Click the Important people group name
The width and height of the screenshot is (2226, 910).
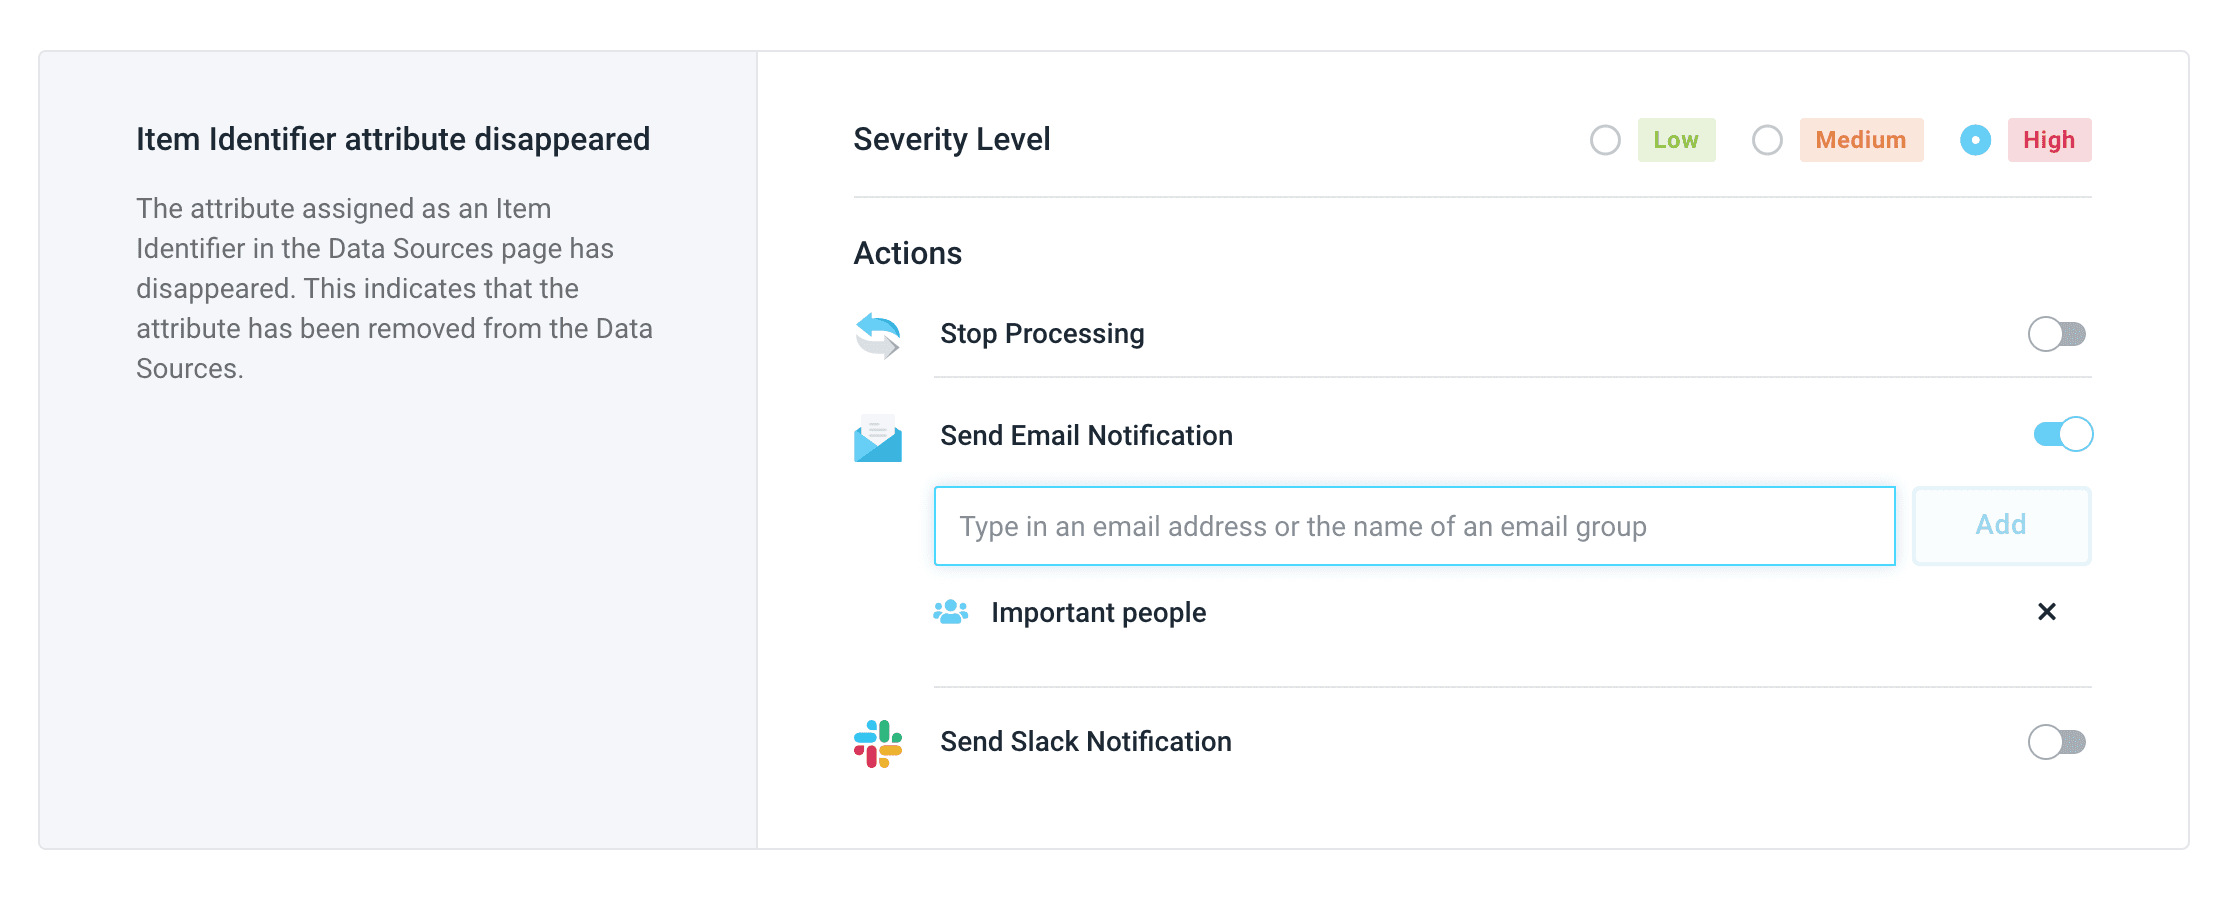click(1098, 612)
